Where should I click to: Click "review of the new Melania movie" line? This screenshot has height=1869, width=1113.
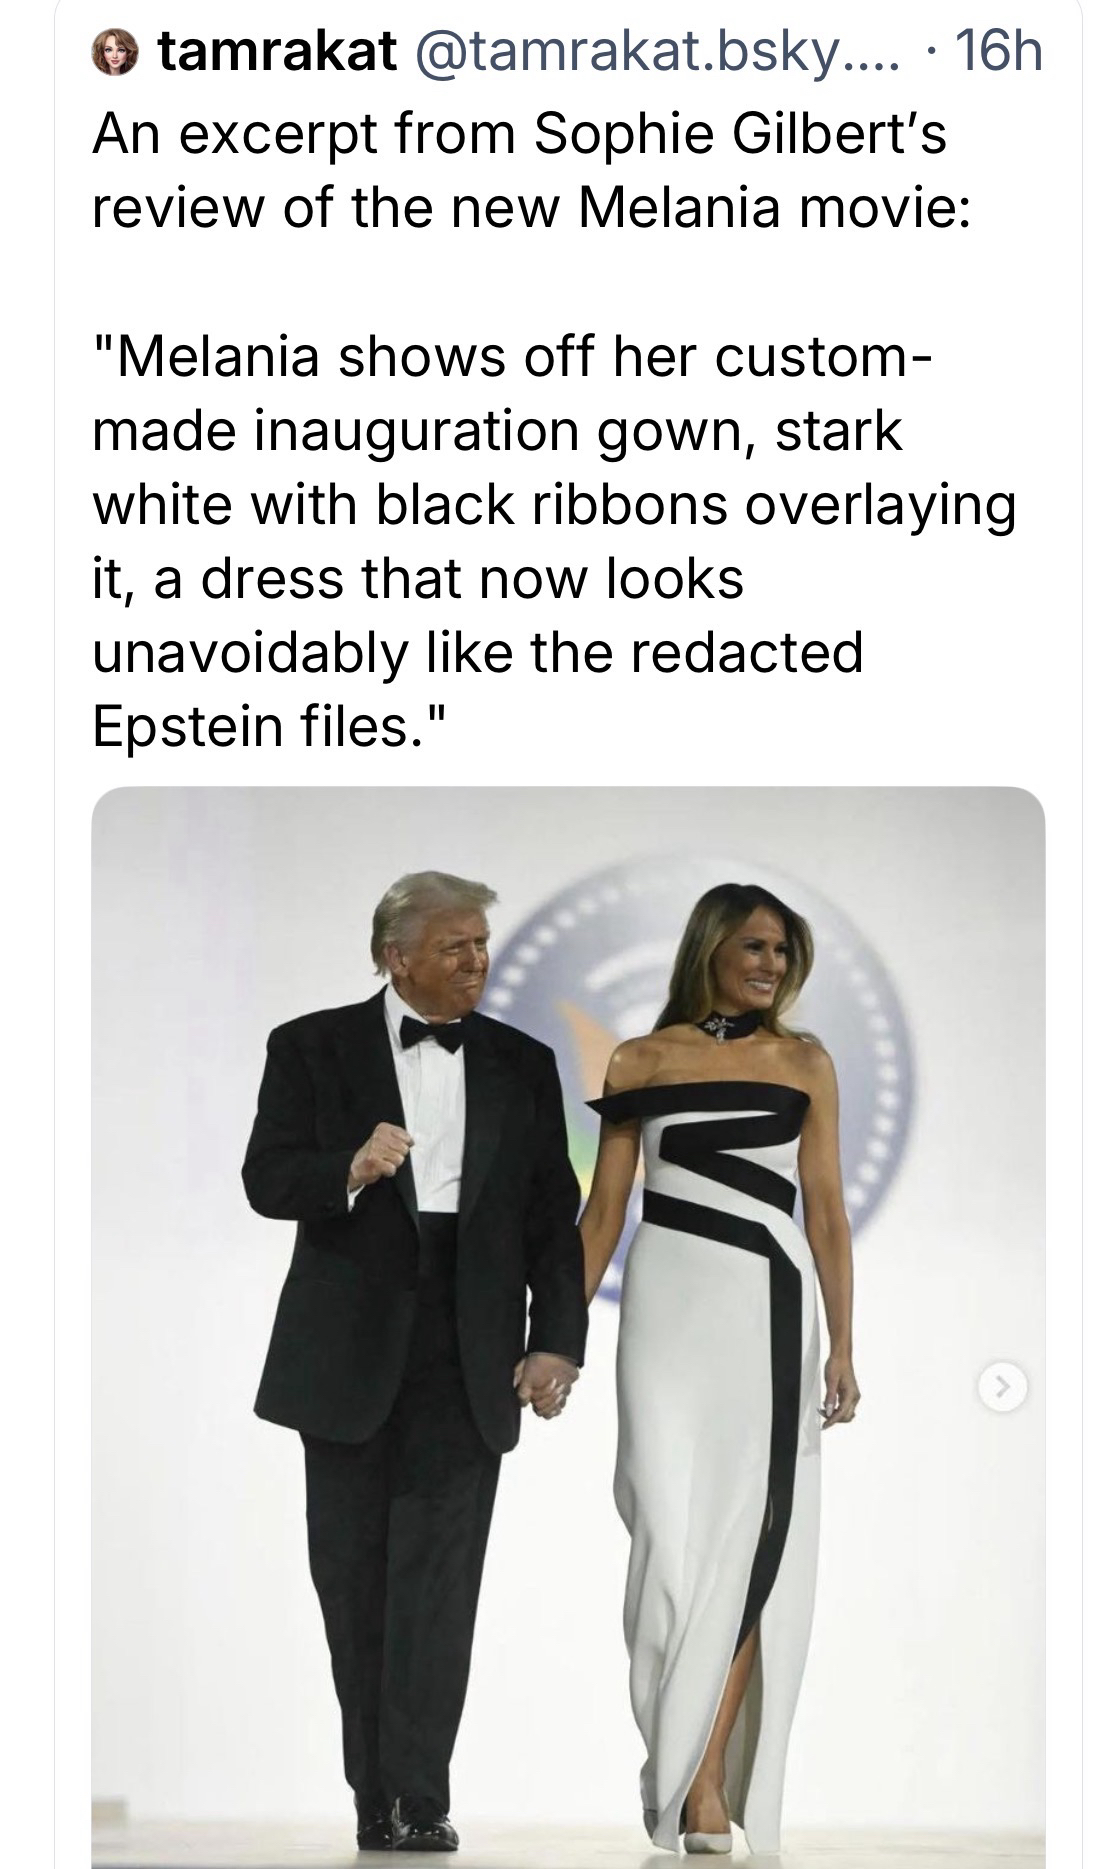coord(530,207)
